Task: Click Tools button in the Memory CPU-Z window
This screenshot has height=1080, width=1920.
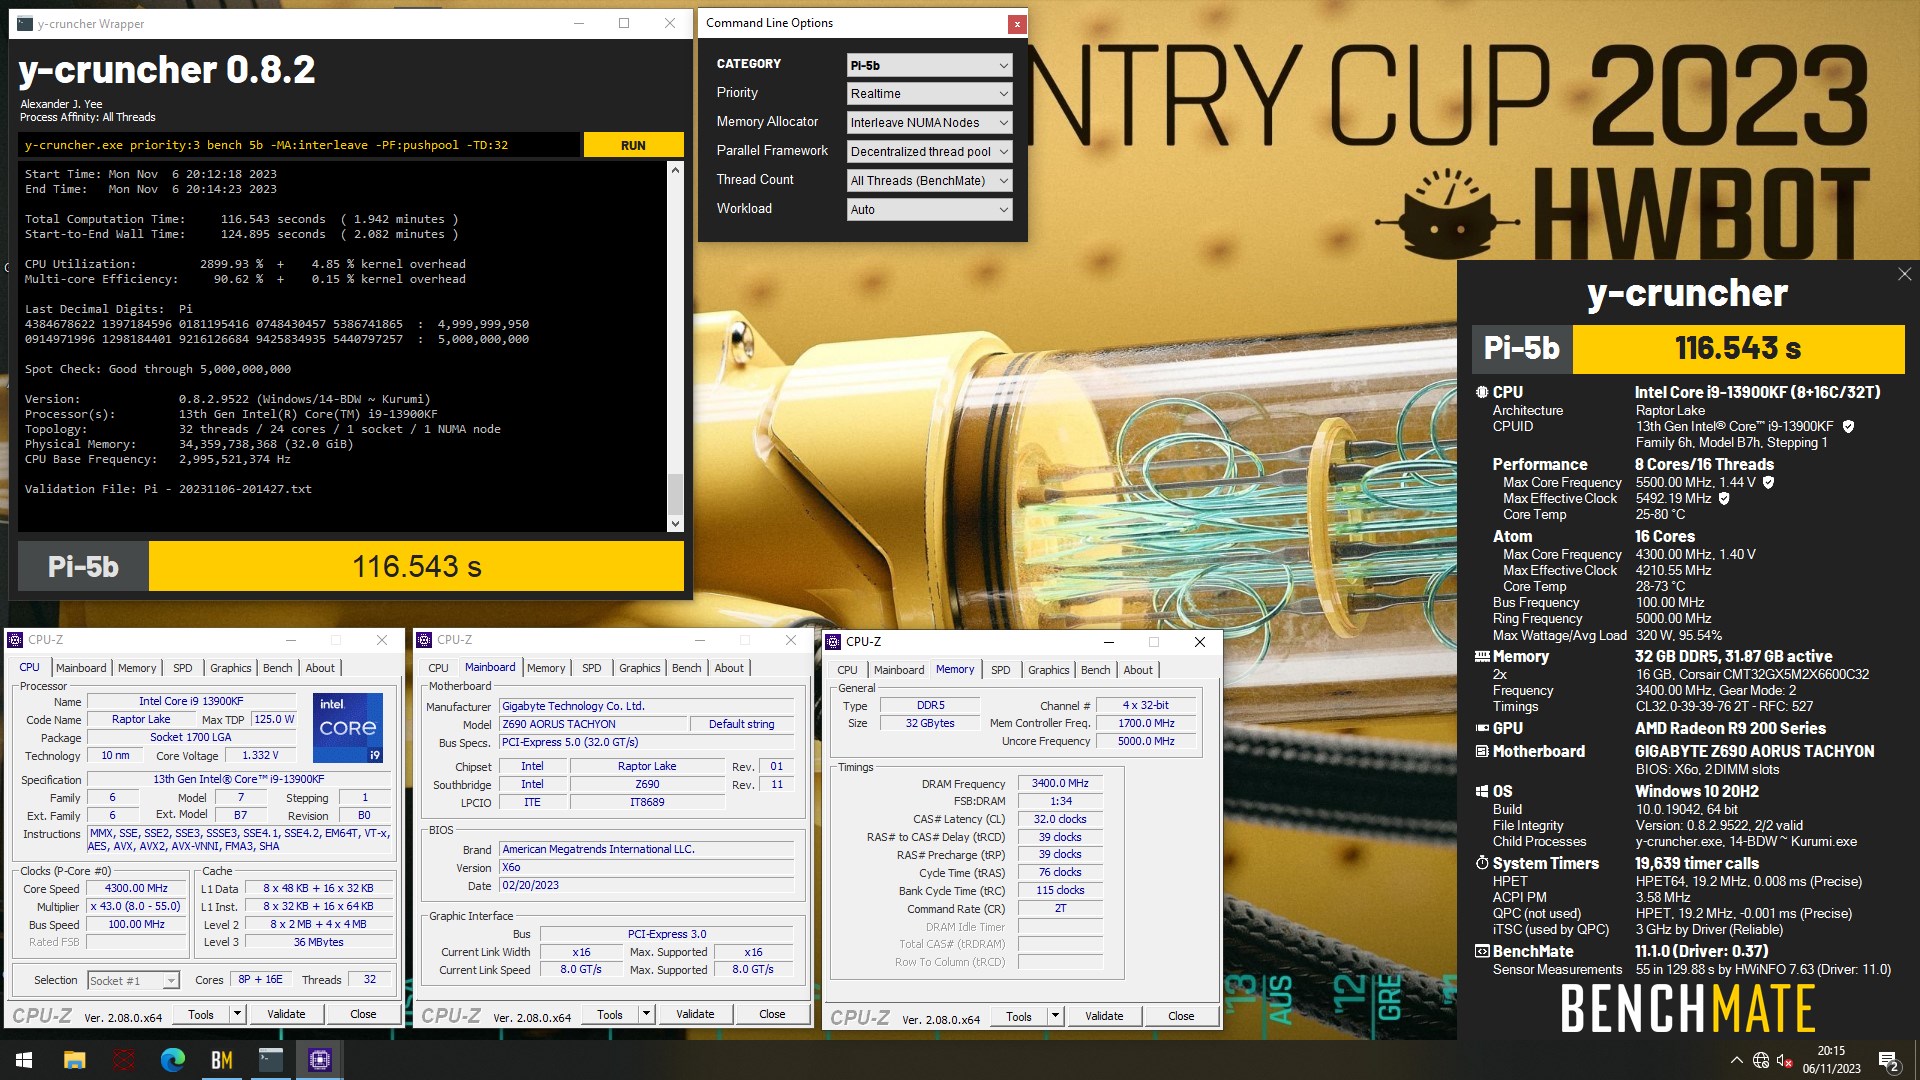Action: [1019, 1016]
